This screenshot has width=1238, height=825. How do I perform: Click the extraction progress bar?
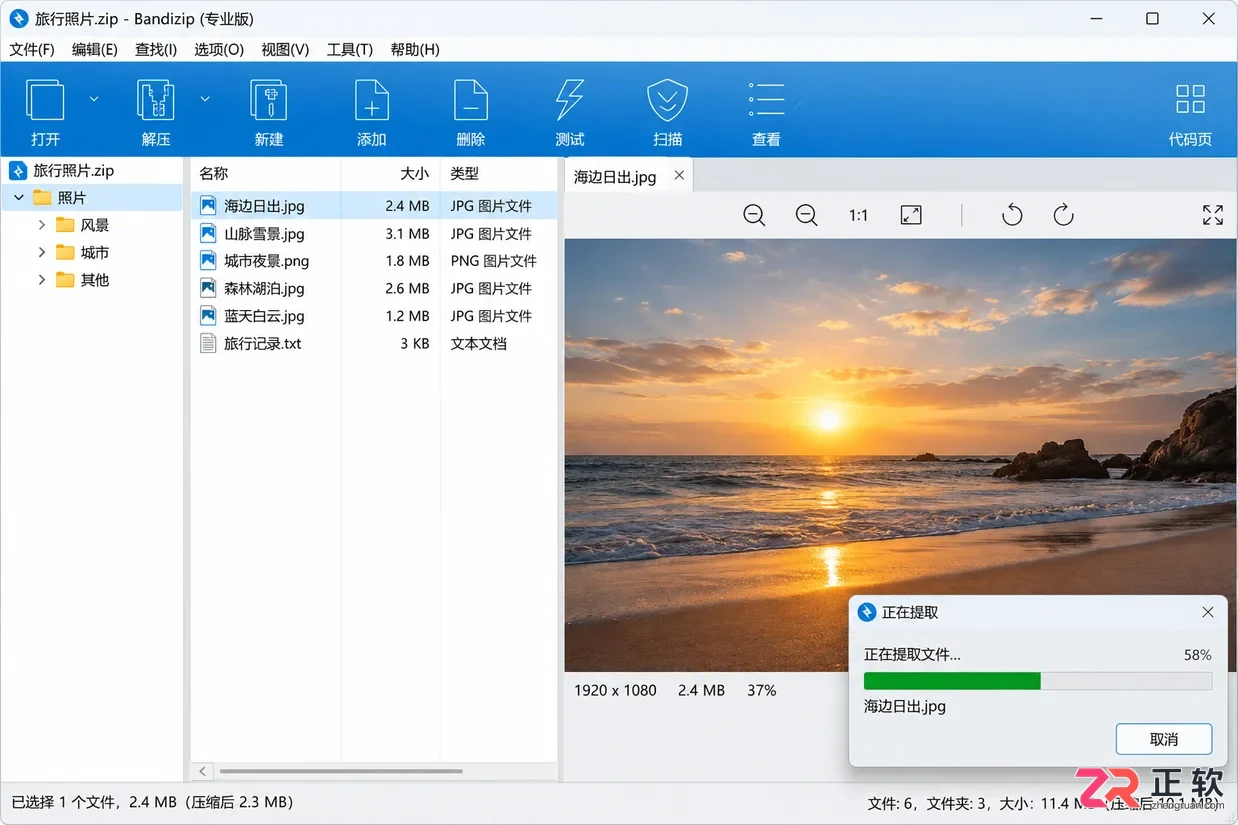[1038, 681]
